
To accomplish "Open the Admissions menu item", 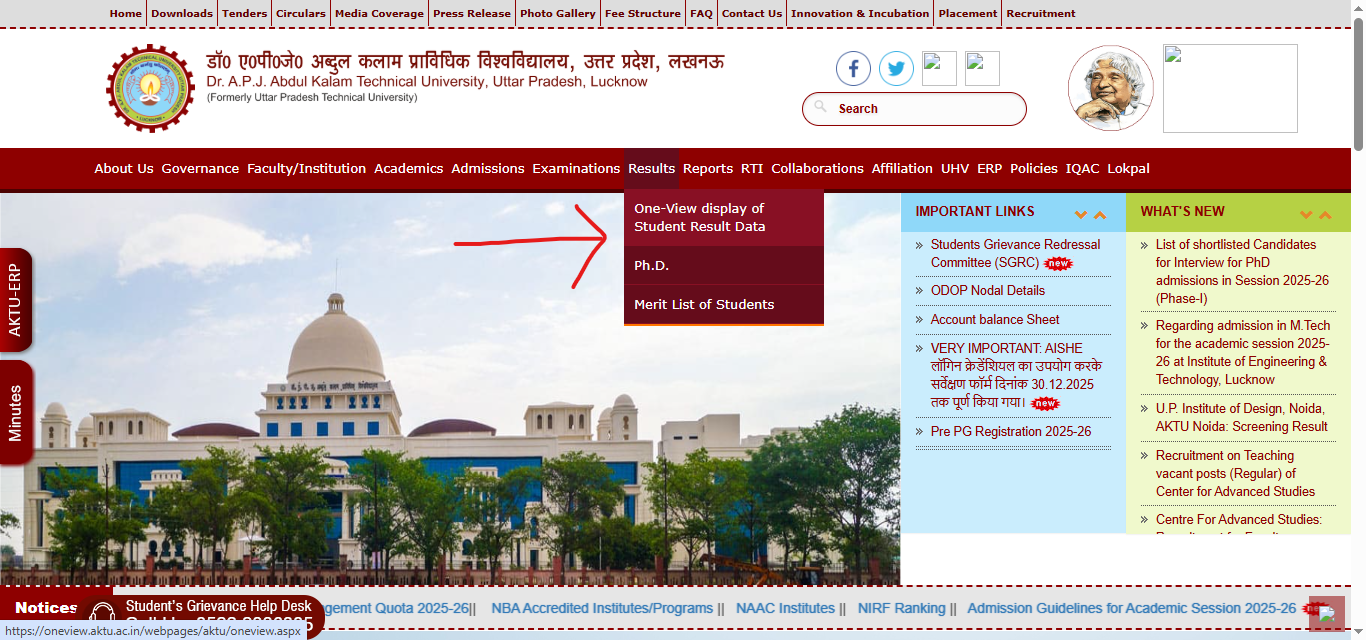I will pos(488,168).
